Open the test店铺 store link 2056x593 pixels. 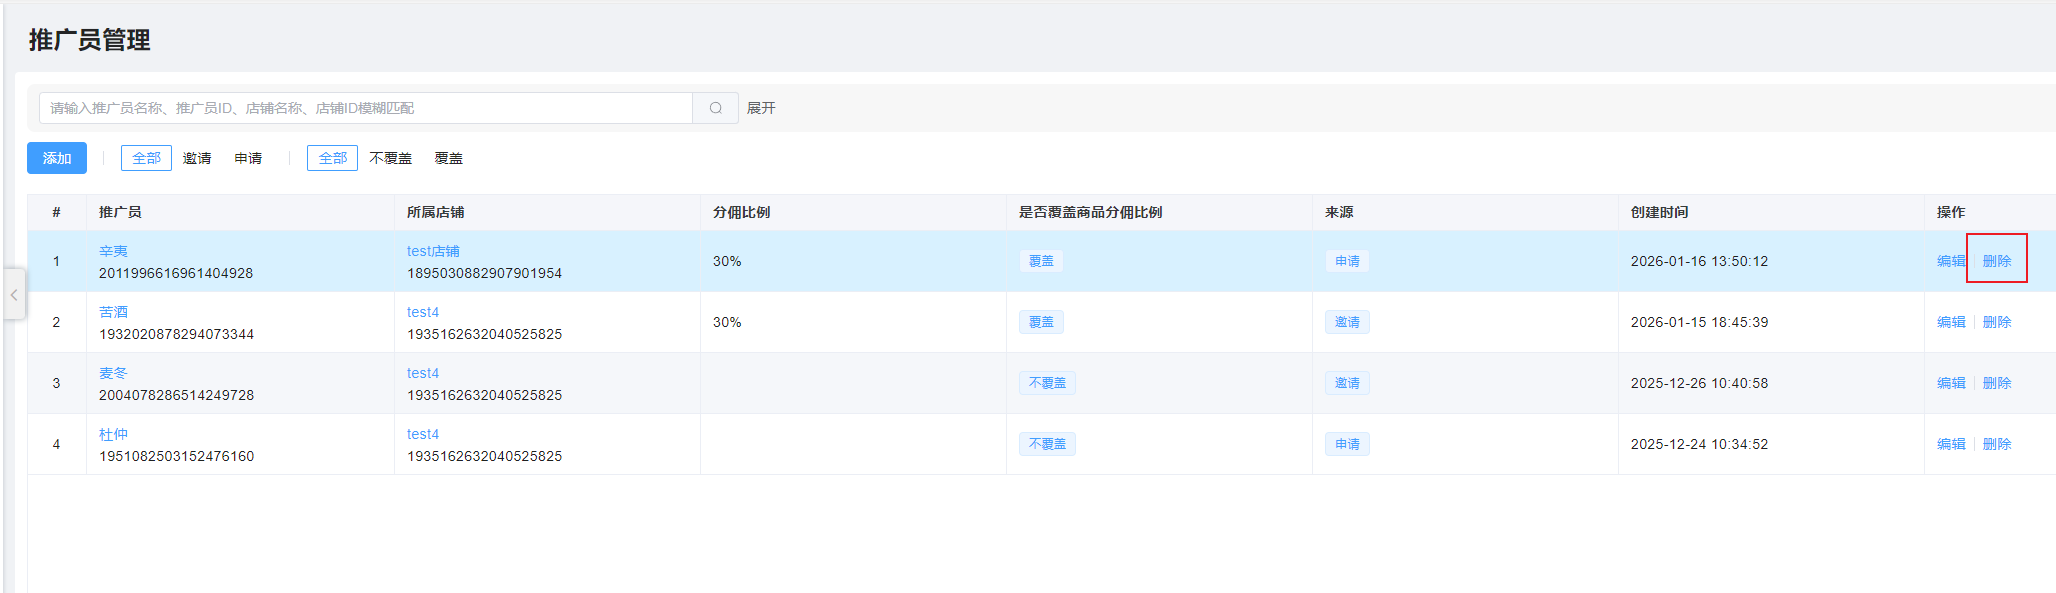point(433,251)
